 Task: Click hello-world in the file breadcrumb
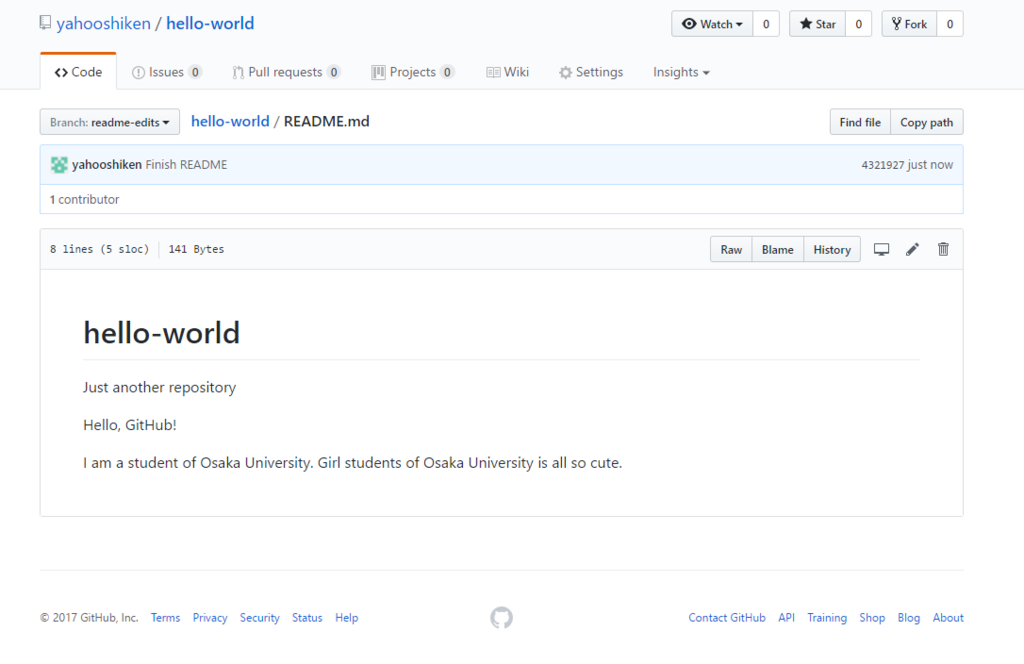coord(230,121)
